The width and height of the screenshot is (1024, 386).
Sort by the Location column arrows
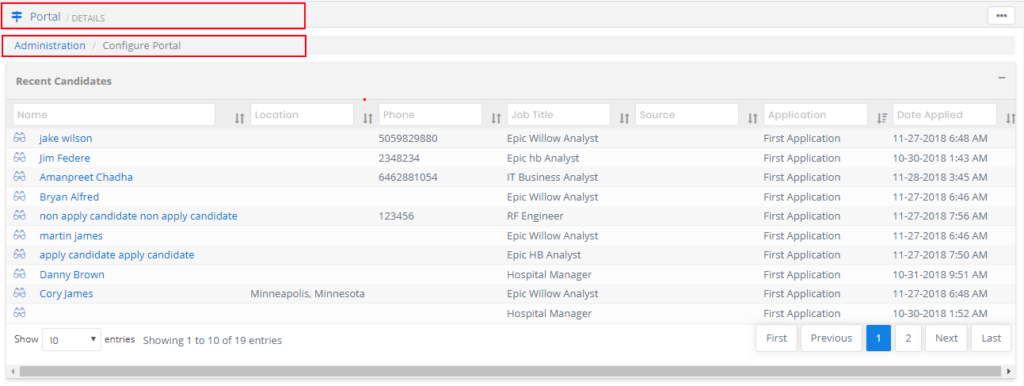coord(368,118)
